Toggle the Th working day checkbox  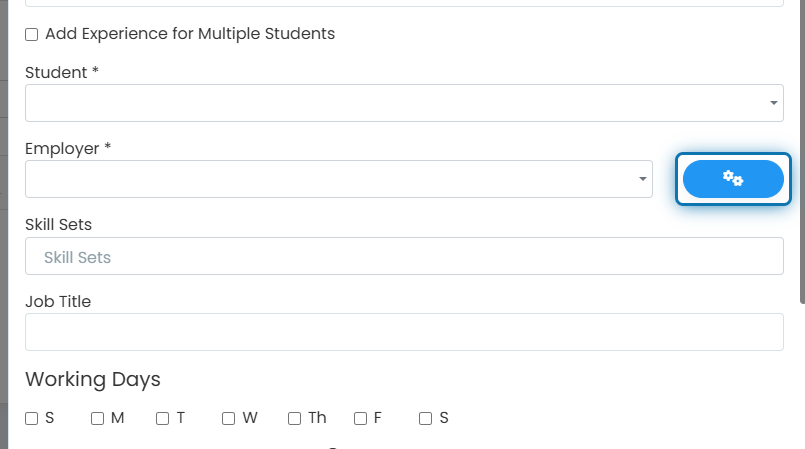click(295, 419)
